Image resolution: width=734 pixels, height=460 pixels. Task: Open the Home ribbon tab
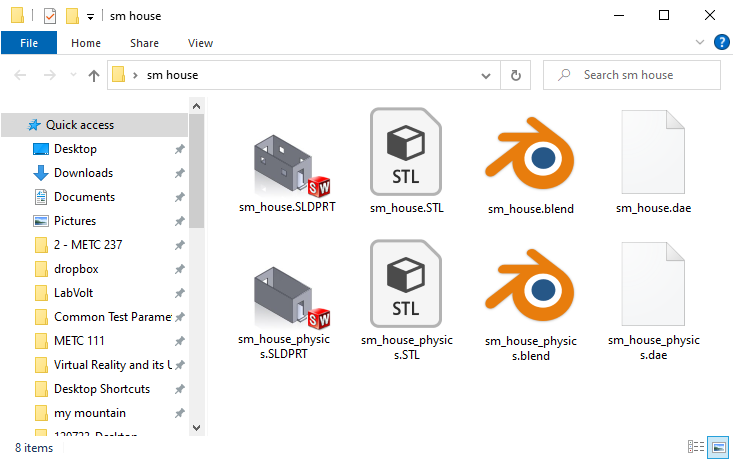86,43
